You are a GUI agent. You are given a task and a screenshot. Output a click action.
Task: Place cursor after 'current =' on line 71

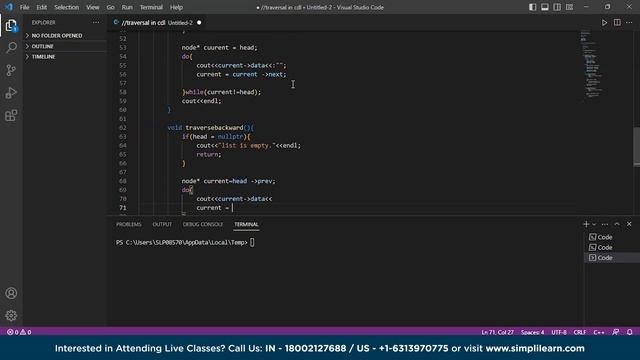[x=232, y=208]
